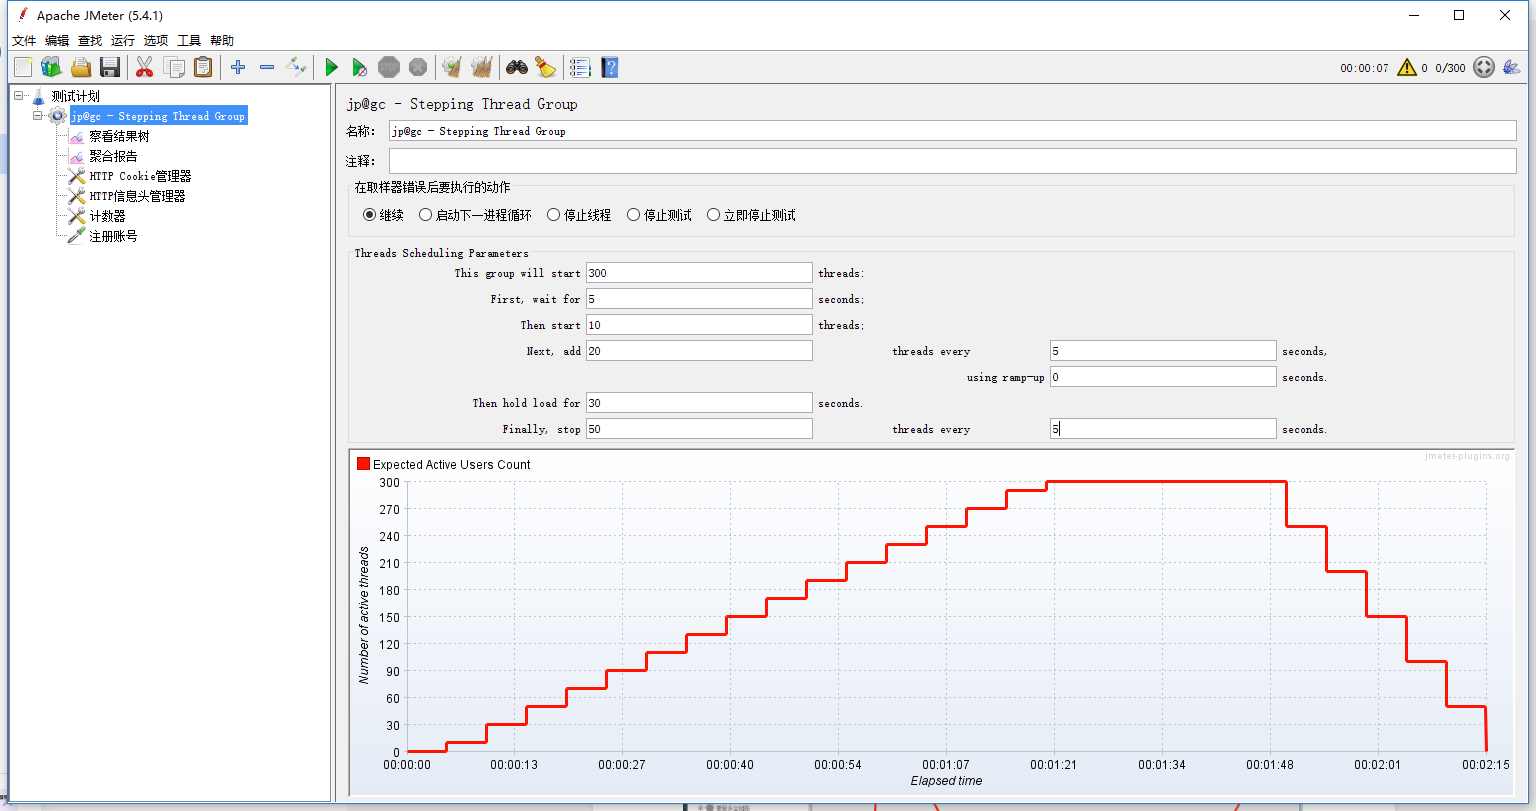Open the 选项 menu
The height and width of the screenshot is (811, 1536).
[x=156, y=41]
